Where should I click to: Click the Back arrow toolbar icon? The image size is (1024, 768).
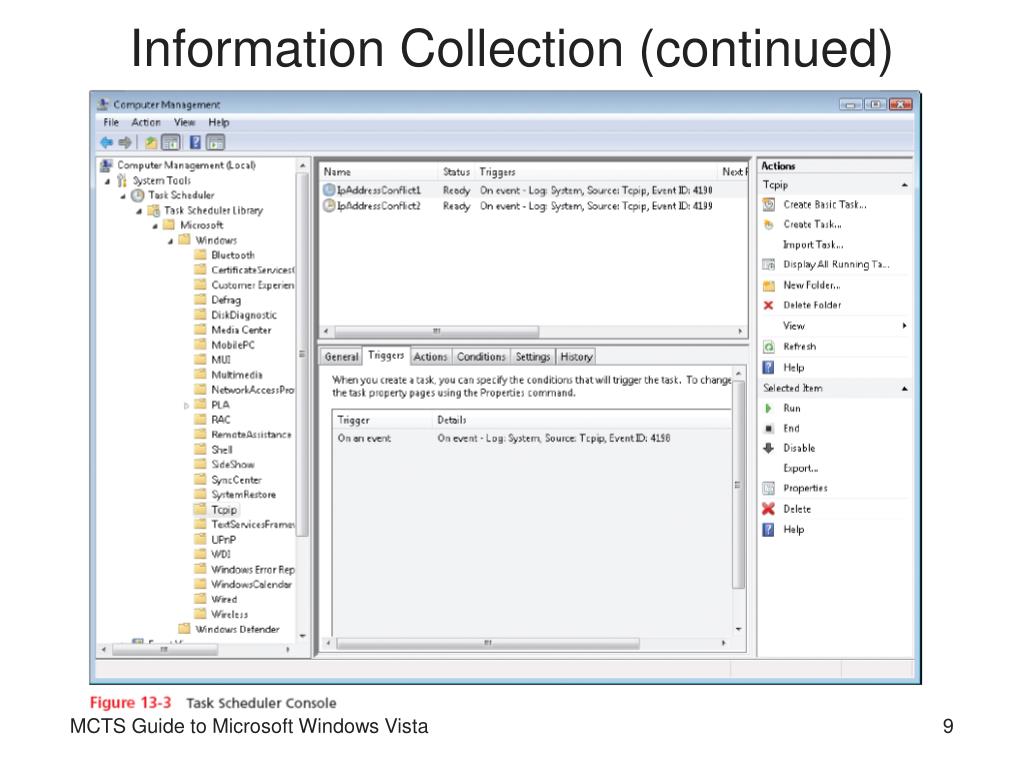pos(106,142)
